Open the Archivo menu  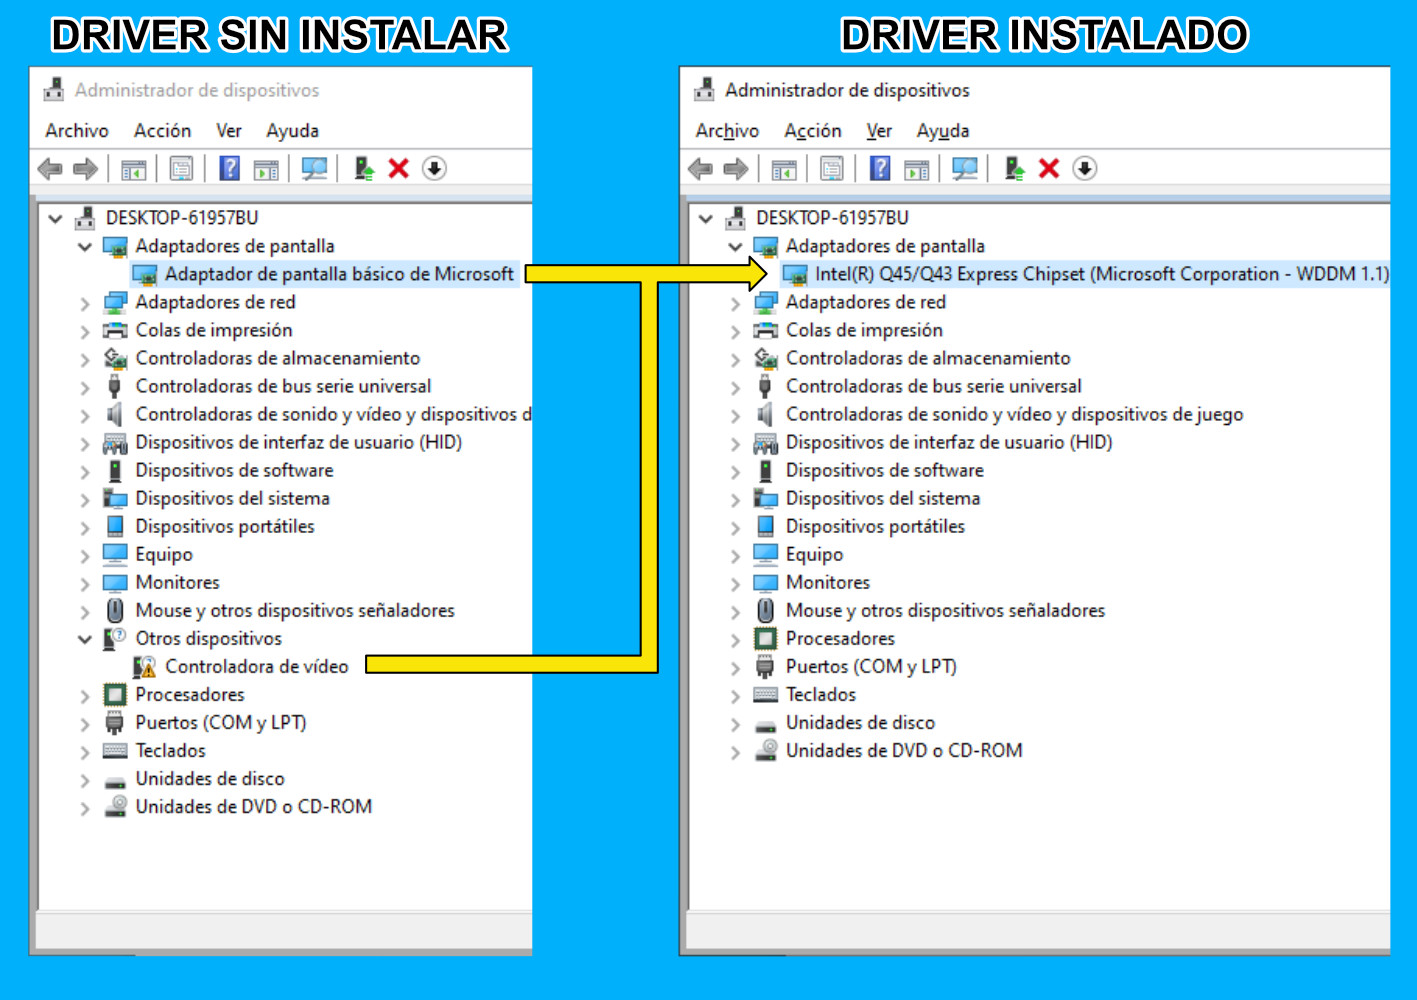[76, 130]
